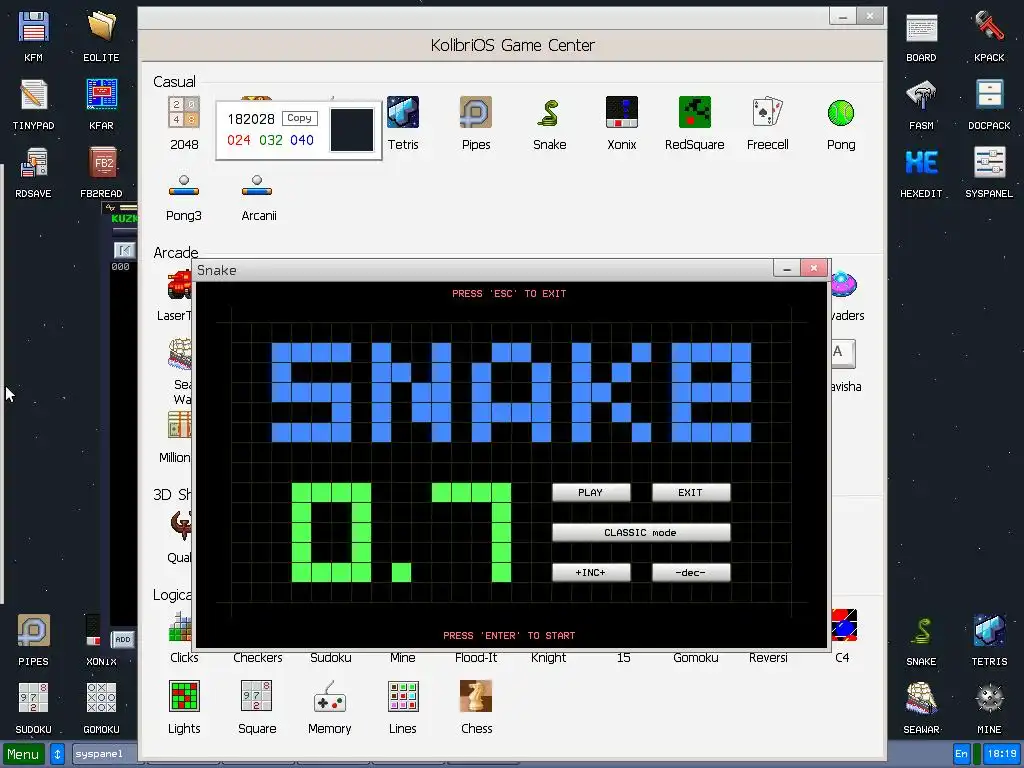This screenshot has height=768, width=1024.
Task: Click EXIT button in Snake
Action: point(691,492)
